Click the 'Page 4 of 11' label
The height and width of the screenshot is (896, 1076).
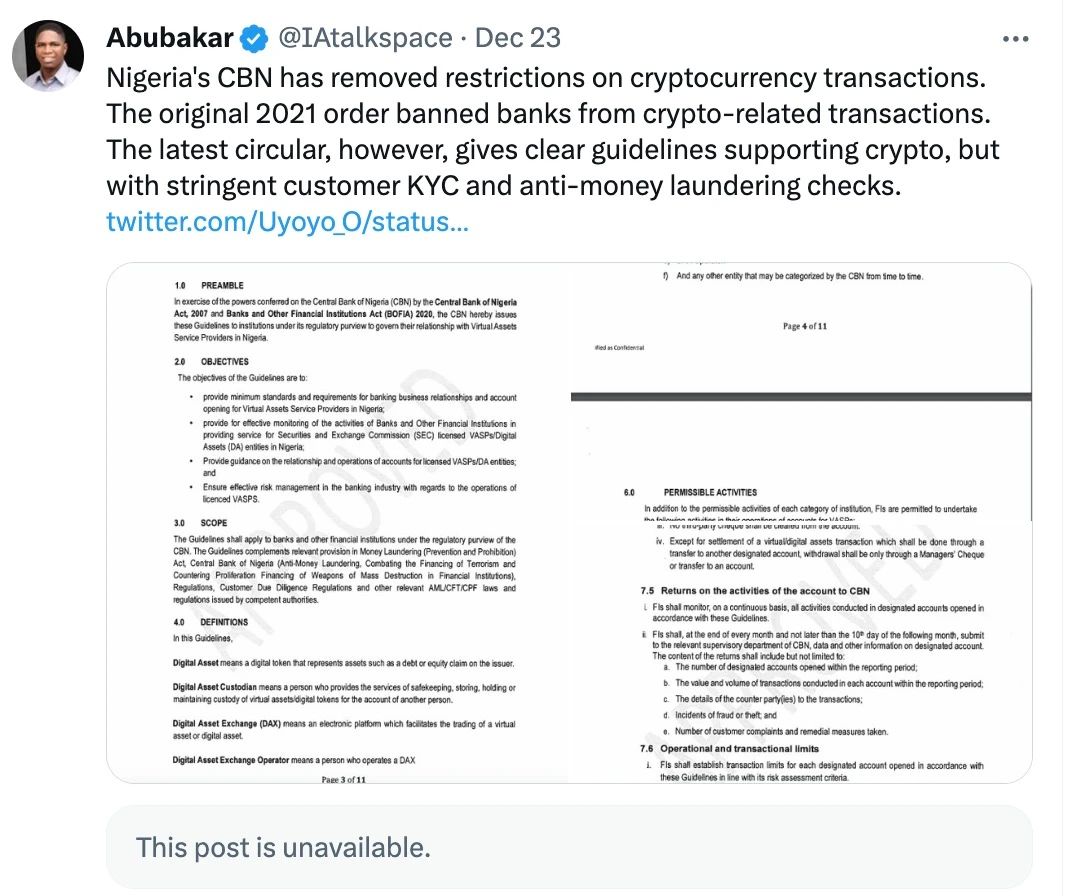click(805, 327)
